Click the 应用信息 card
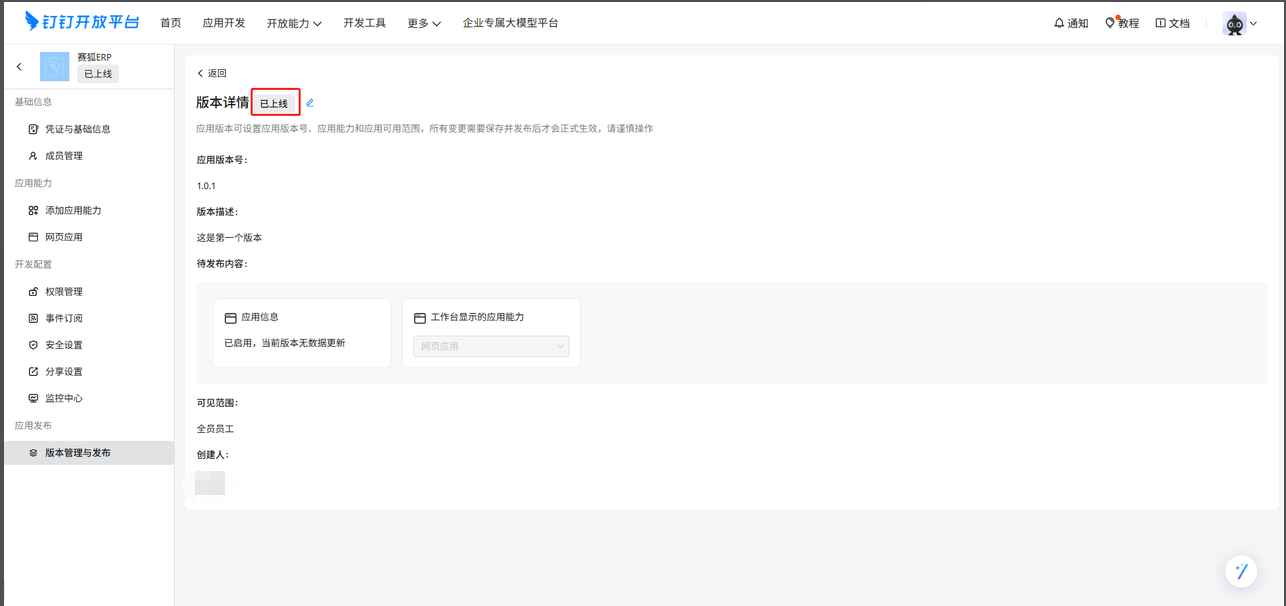The width and height of the screenshot is (1286, 606). (302, 333)
